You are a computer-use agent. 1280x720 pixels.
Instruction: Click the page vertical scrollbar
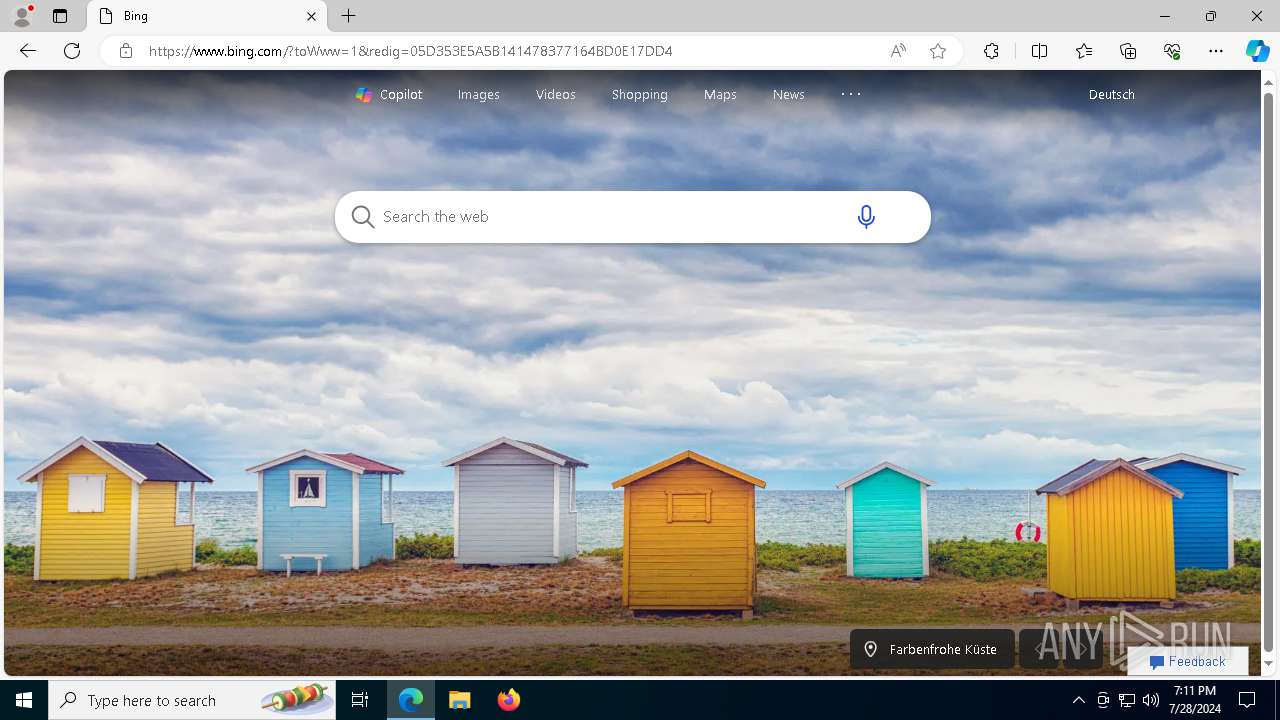1269,371
